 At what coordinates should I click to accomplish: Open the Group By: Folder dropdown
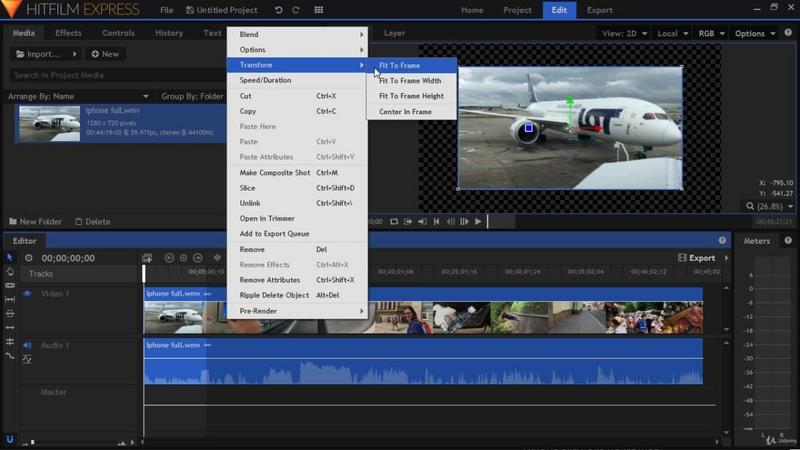coord(193,96)
